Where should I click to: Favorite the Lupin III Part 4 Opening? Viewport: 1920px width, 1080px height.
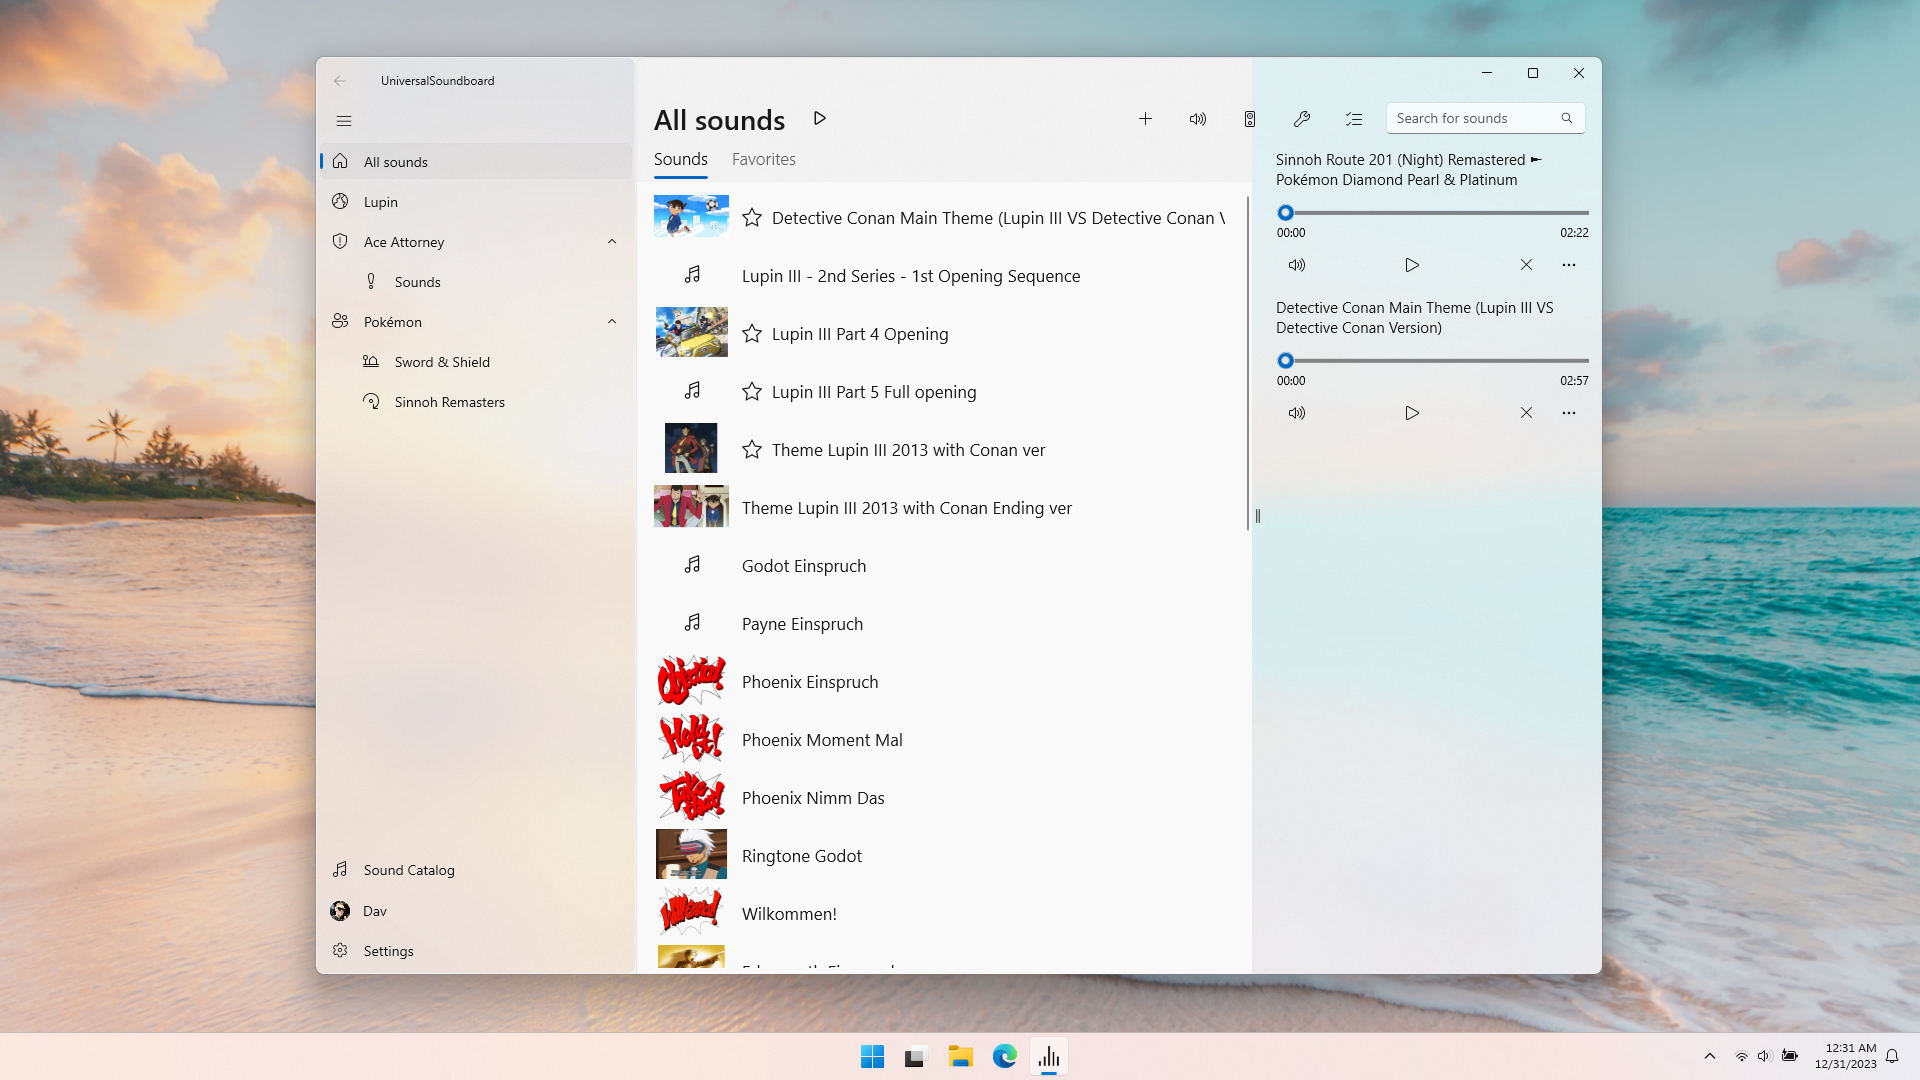click(752, 334)
